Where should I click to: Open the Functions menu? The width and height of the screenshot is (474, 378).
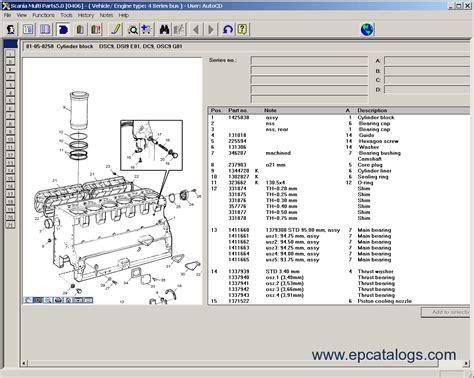43,15
